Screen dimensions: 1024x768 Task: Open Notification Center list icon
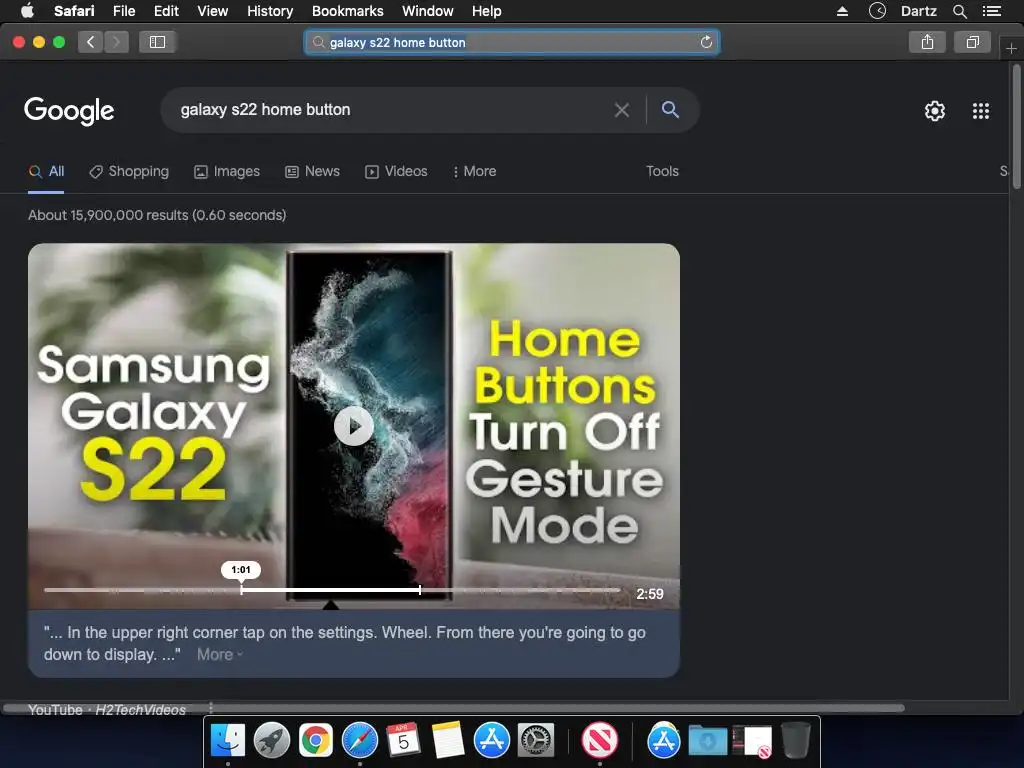pyautogui.click(x=992, y=11)
